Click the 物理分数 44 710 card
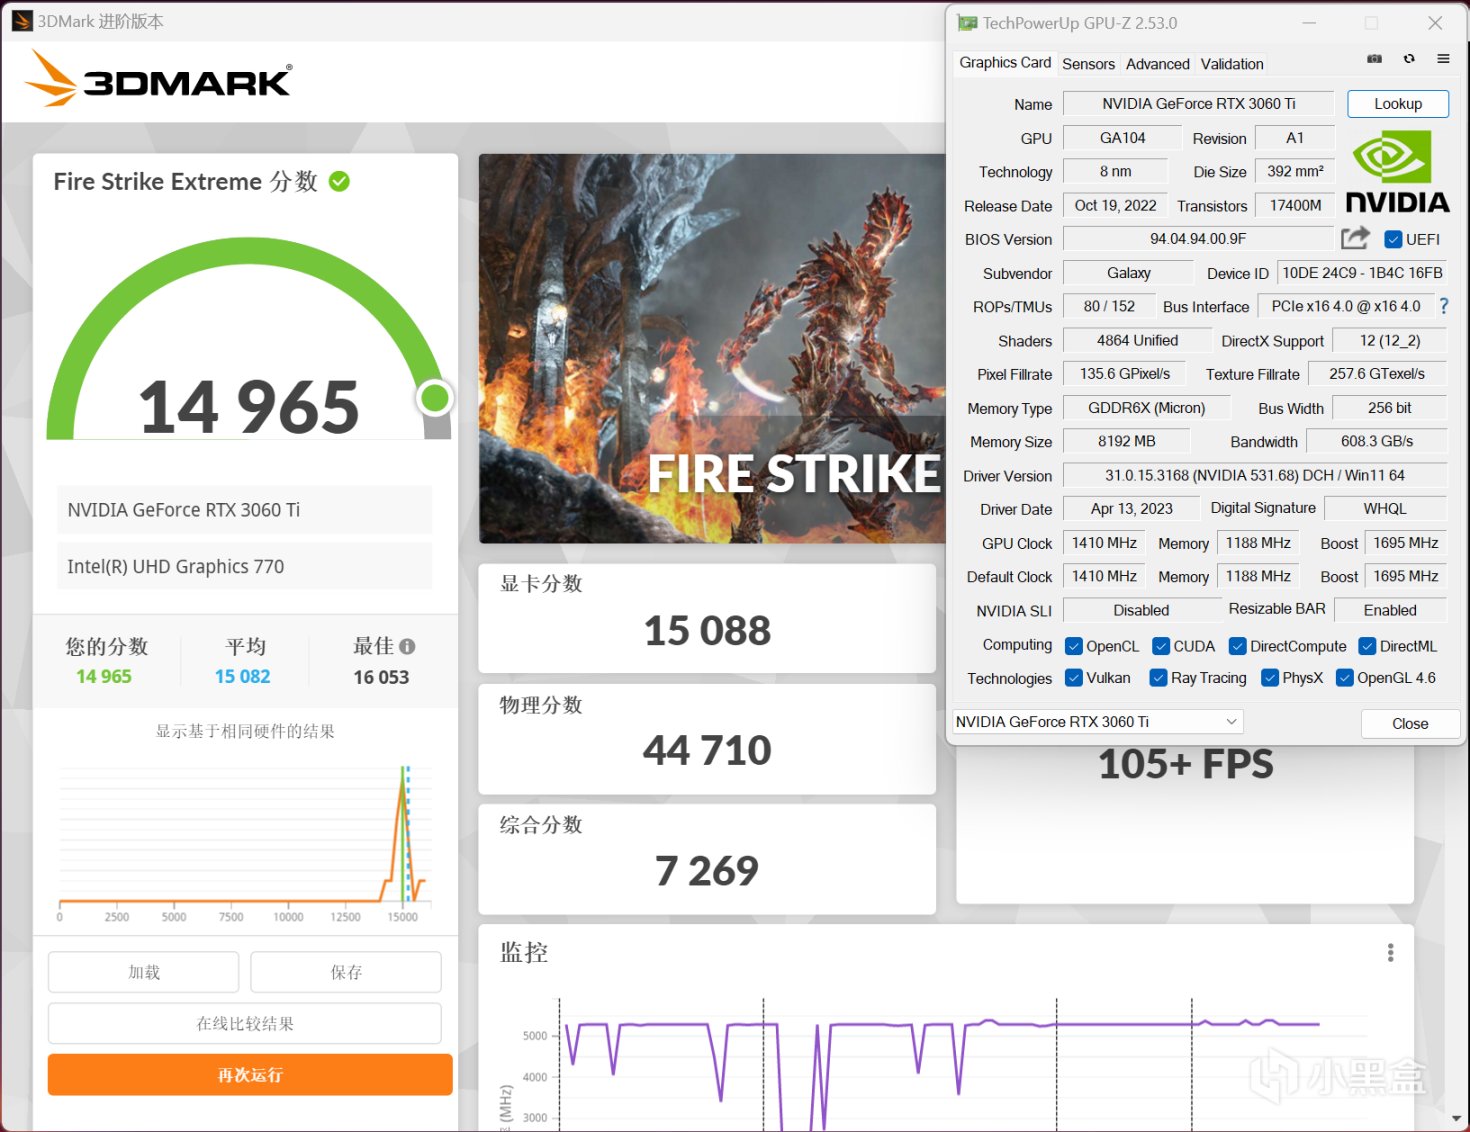The width and height of the screenshot is (1470, 1132). pos(707,739)
